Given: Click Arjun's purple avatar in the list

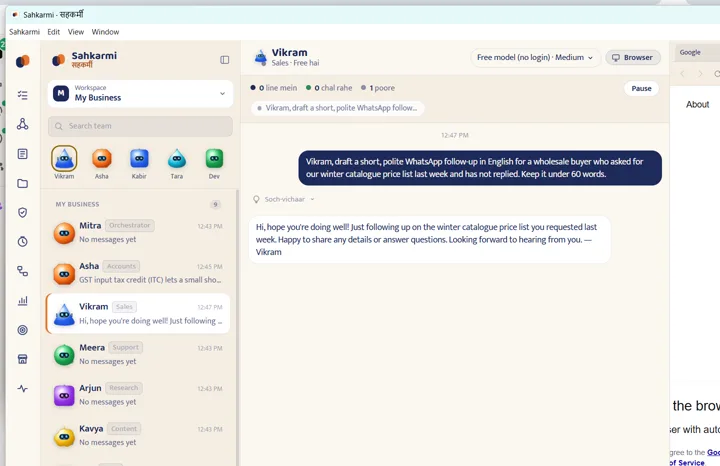Looking at the screenshot, I should [x=64, y=395].
